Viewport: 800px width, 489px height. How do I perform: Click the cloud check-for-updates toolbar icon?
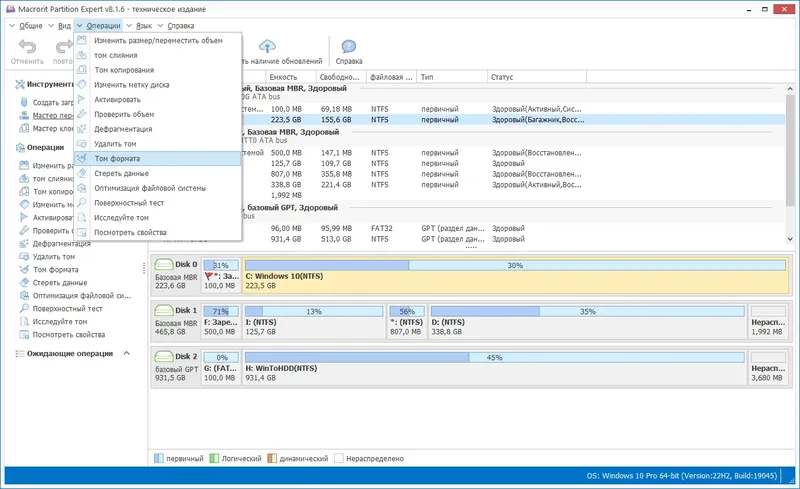[x=267, y=47]
